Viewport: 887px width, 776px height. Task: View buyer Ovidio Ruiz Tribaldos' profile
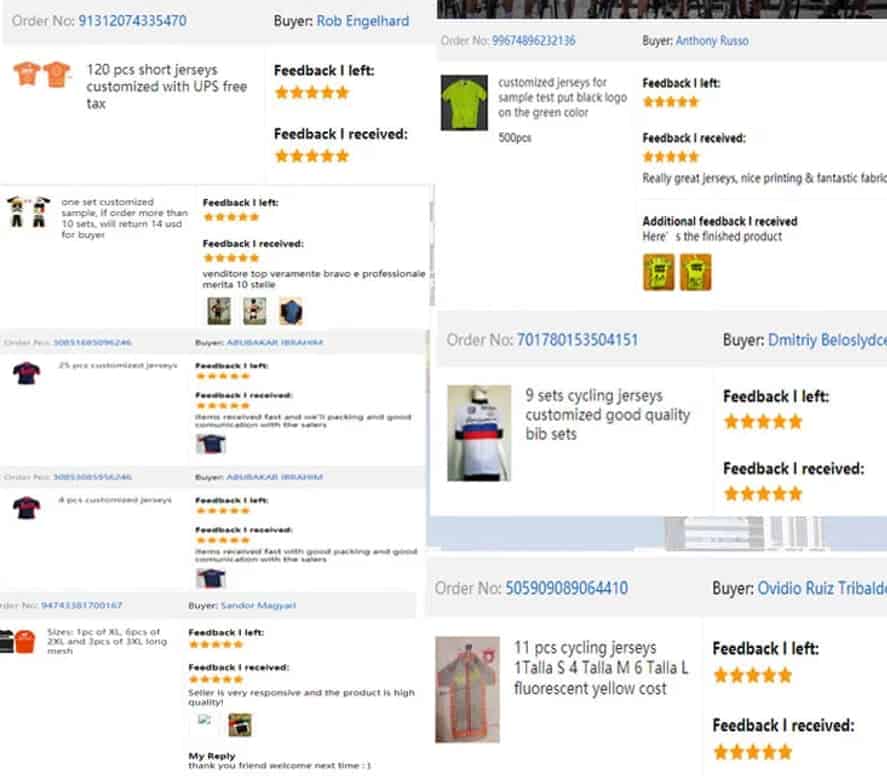pyautogui.click(x=822, y=588)
